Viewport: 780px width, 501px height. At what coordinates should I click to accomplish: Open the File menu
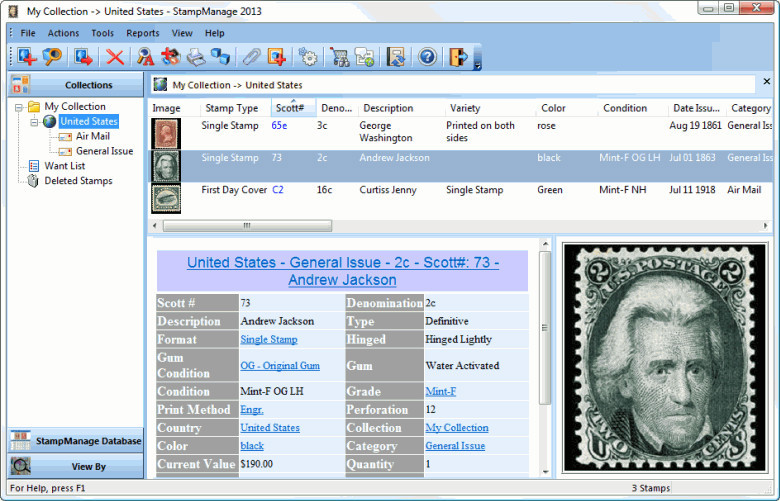click(28, 33)
